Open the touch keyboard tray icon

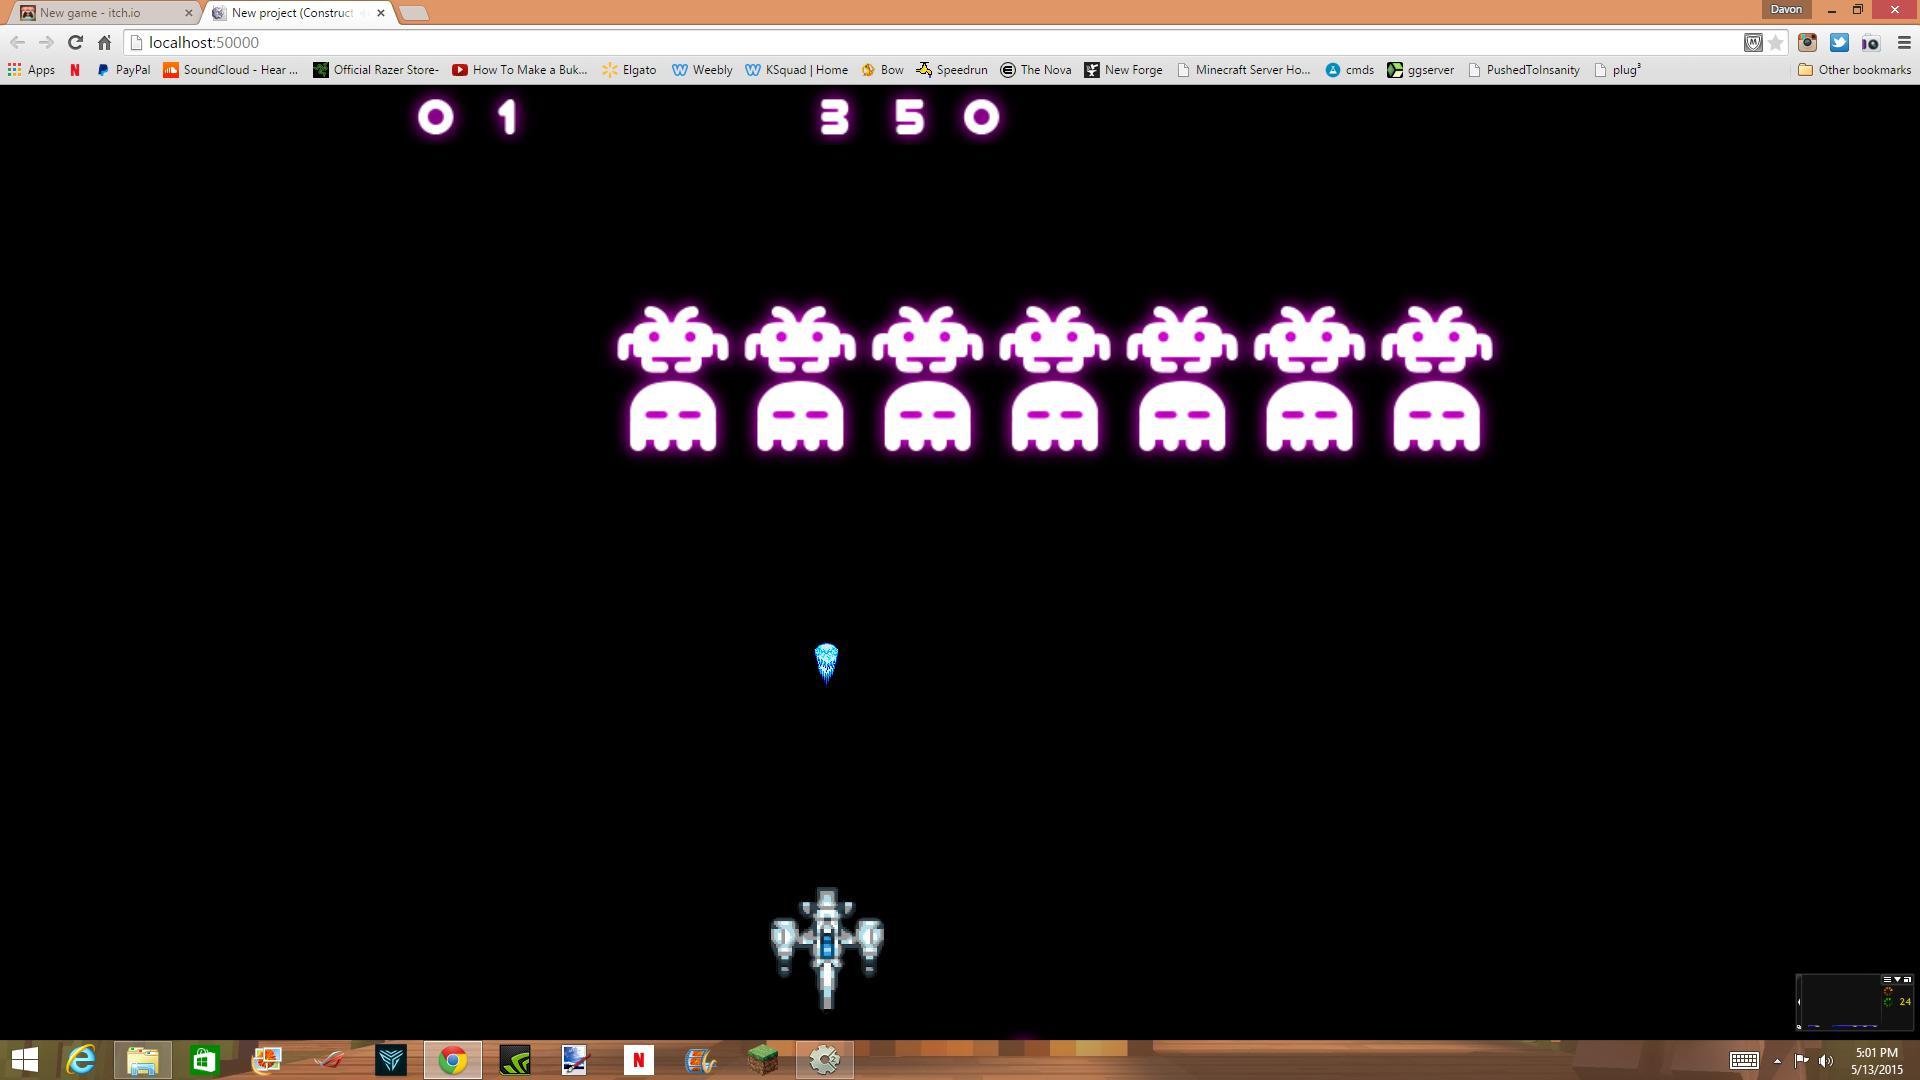pos(1744,1061)
